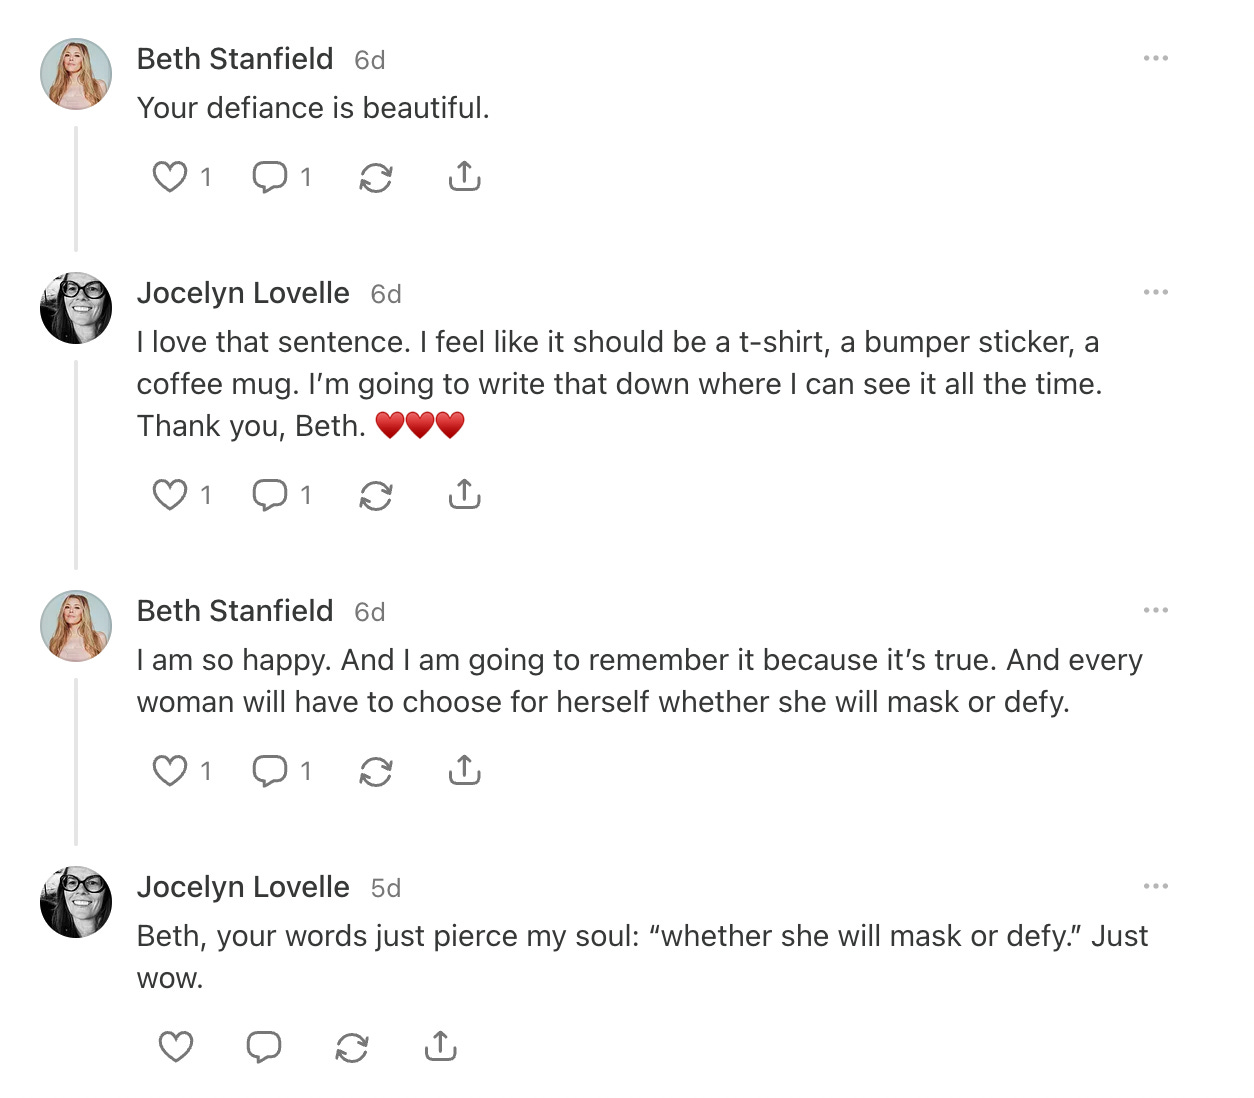1254x1098 pixels.
Task: Reply to Jocelyn's "pierce my soul" comment
Action: click(264, 1047)
